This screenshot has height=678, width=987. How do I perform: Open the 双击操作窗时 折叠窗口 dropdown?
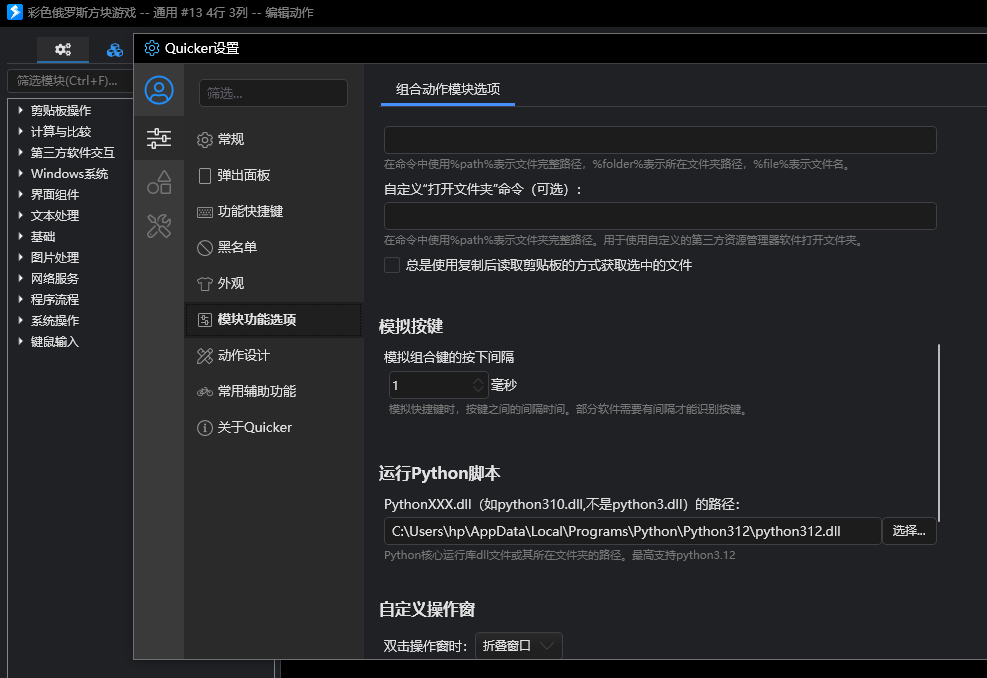[519, 646]
